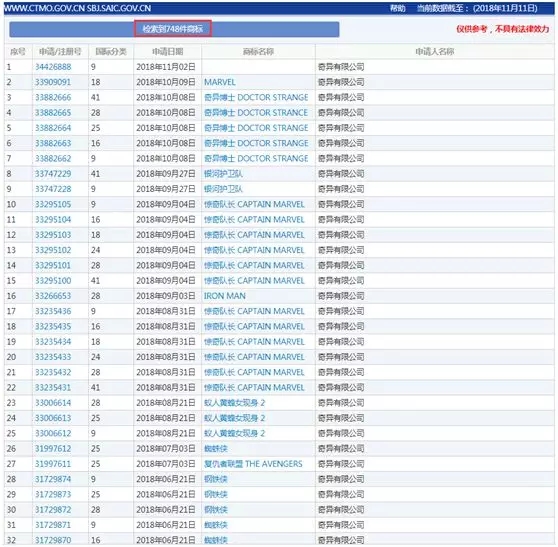
Task: Open application number 33295105
Action: (x=53, y=205)
